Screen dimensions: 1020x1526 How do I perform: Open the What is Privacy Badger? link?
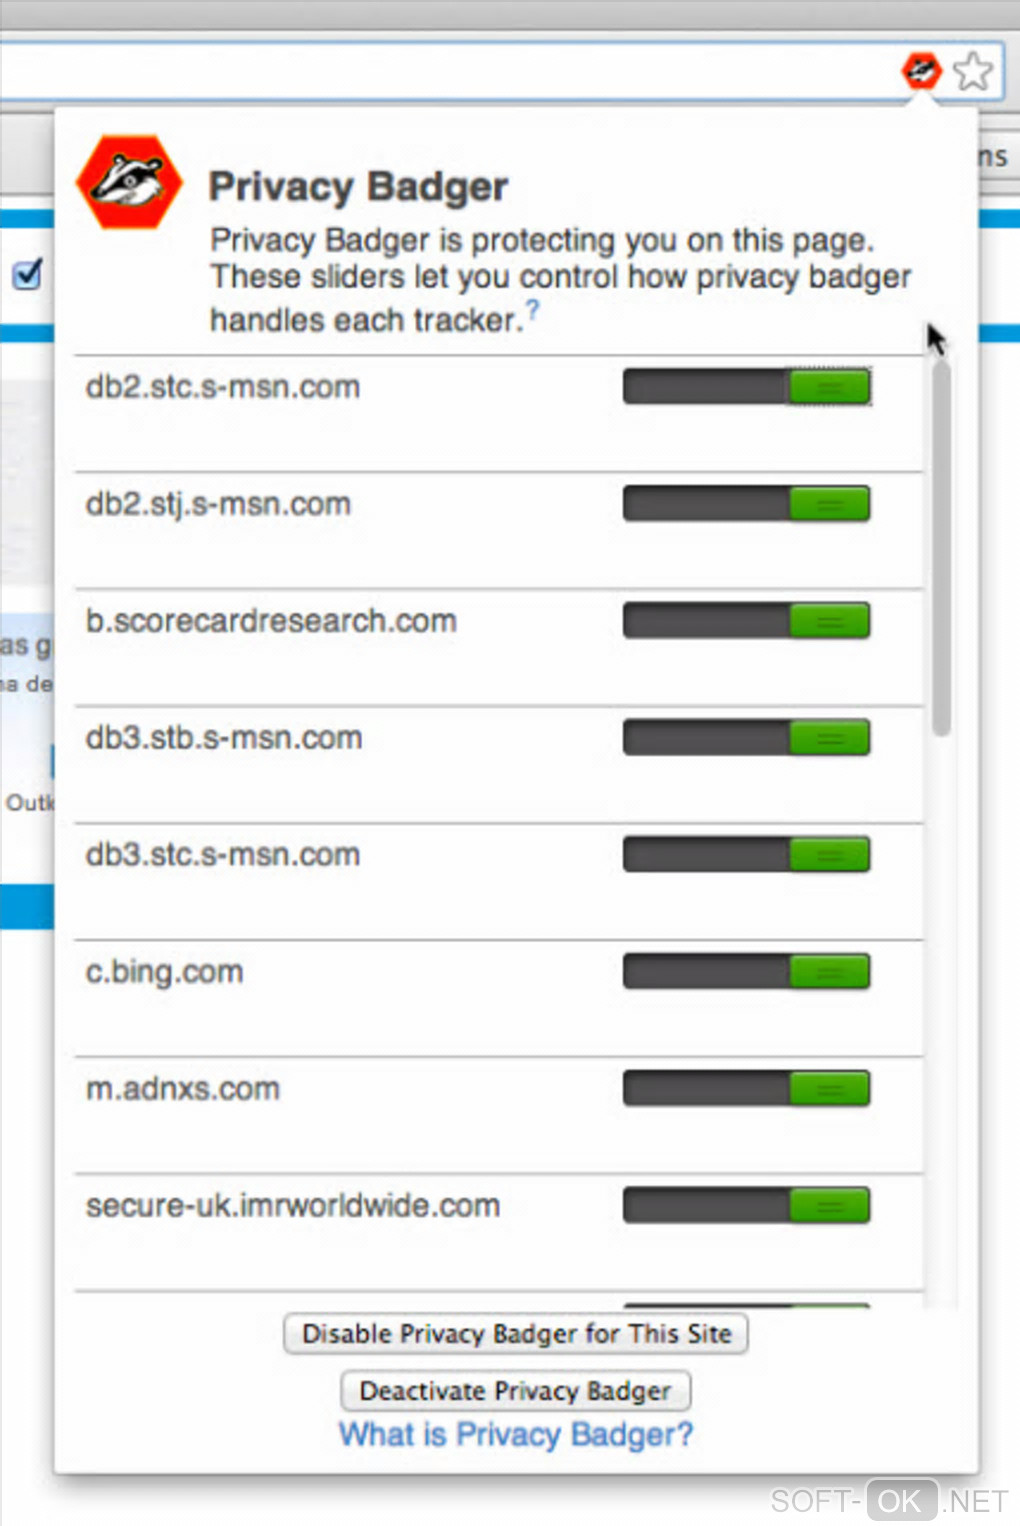[x=516, y=1435]
